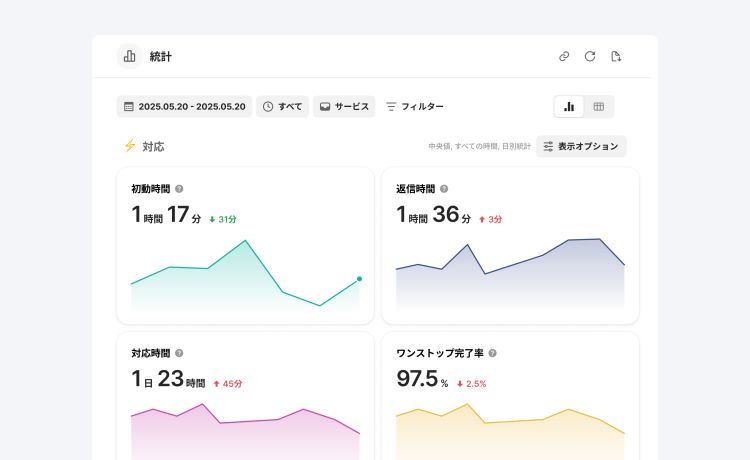Open the すべて time filter dropdown
750x460 pixels.
click(x=282, y=107)
